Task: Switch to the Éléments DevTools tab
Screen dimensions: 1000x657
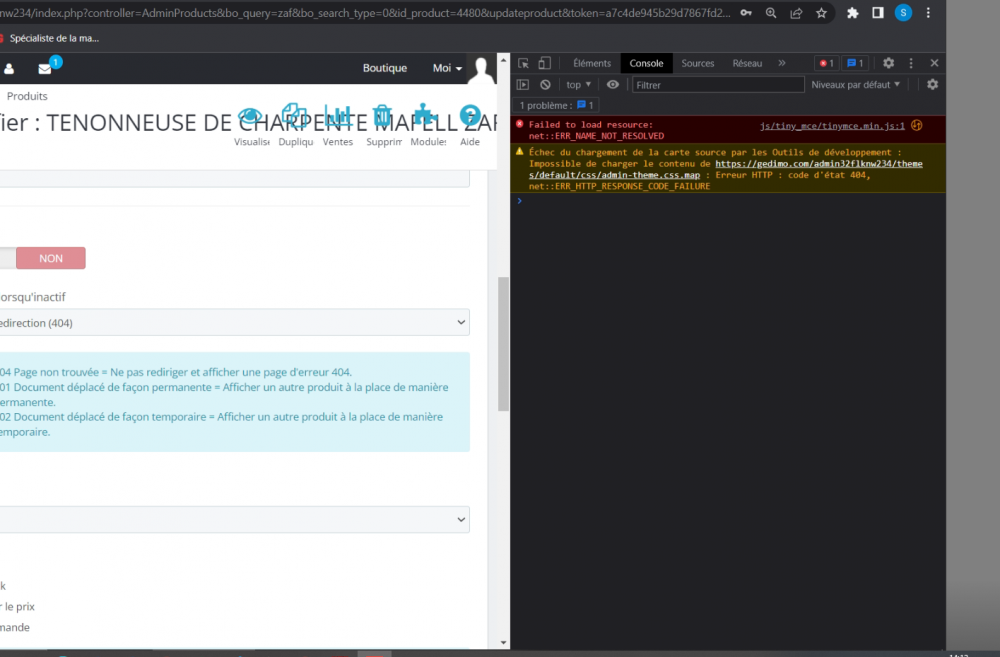Action: coord(592,63)
